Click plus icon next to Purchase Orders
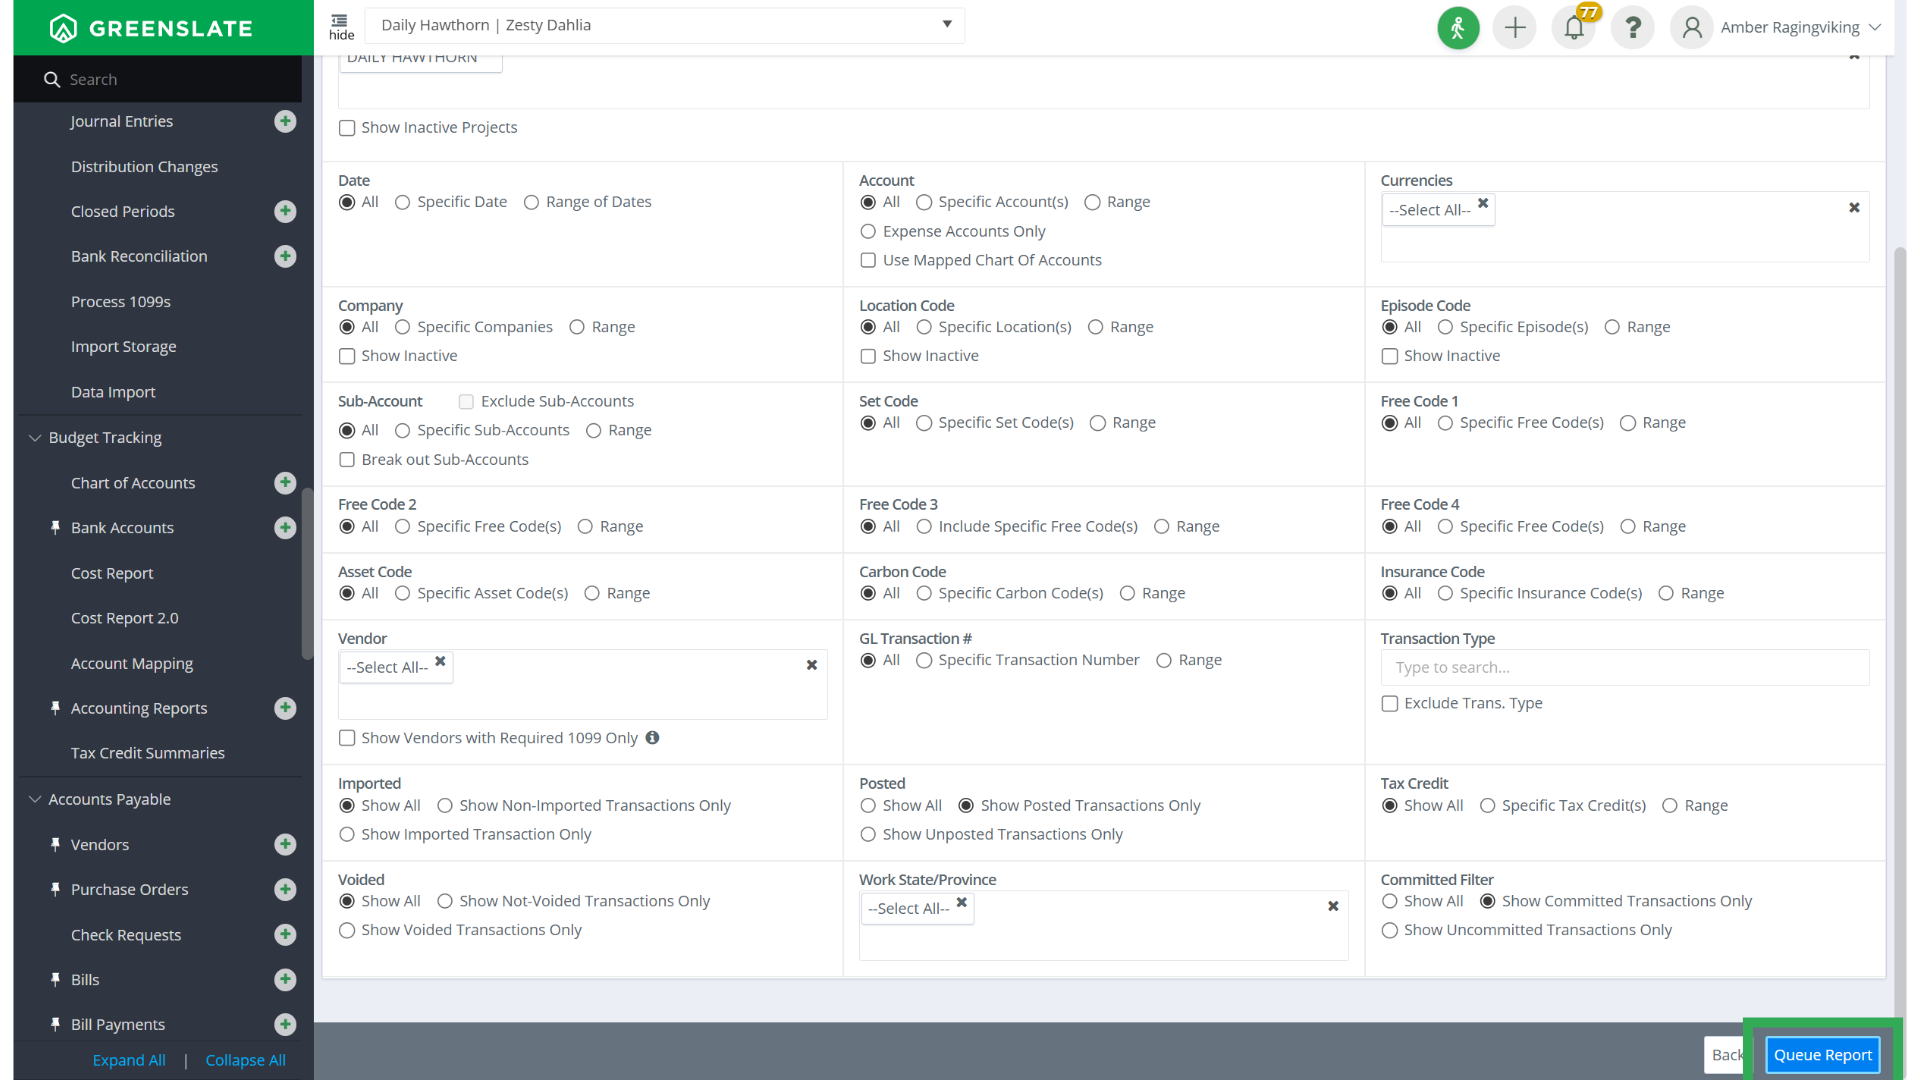 pyautogui.click(x=285, y=890)
